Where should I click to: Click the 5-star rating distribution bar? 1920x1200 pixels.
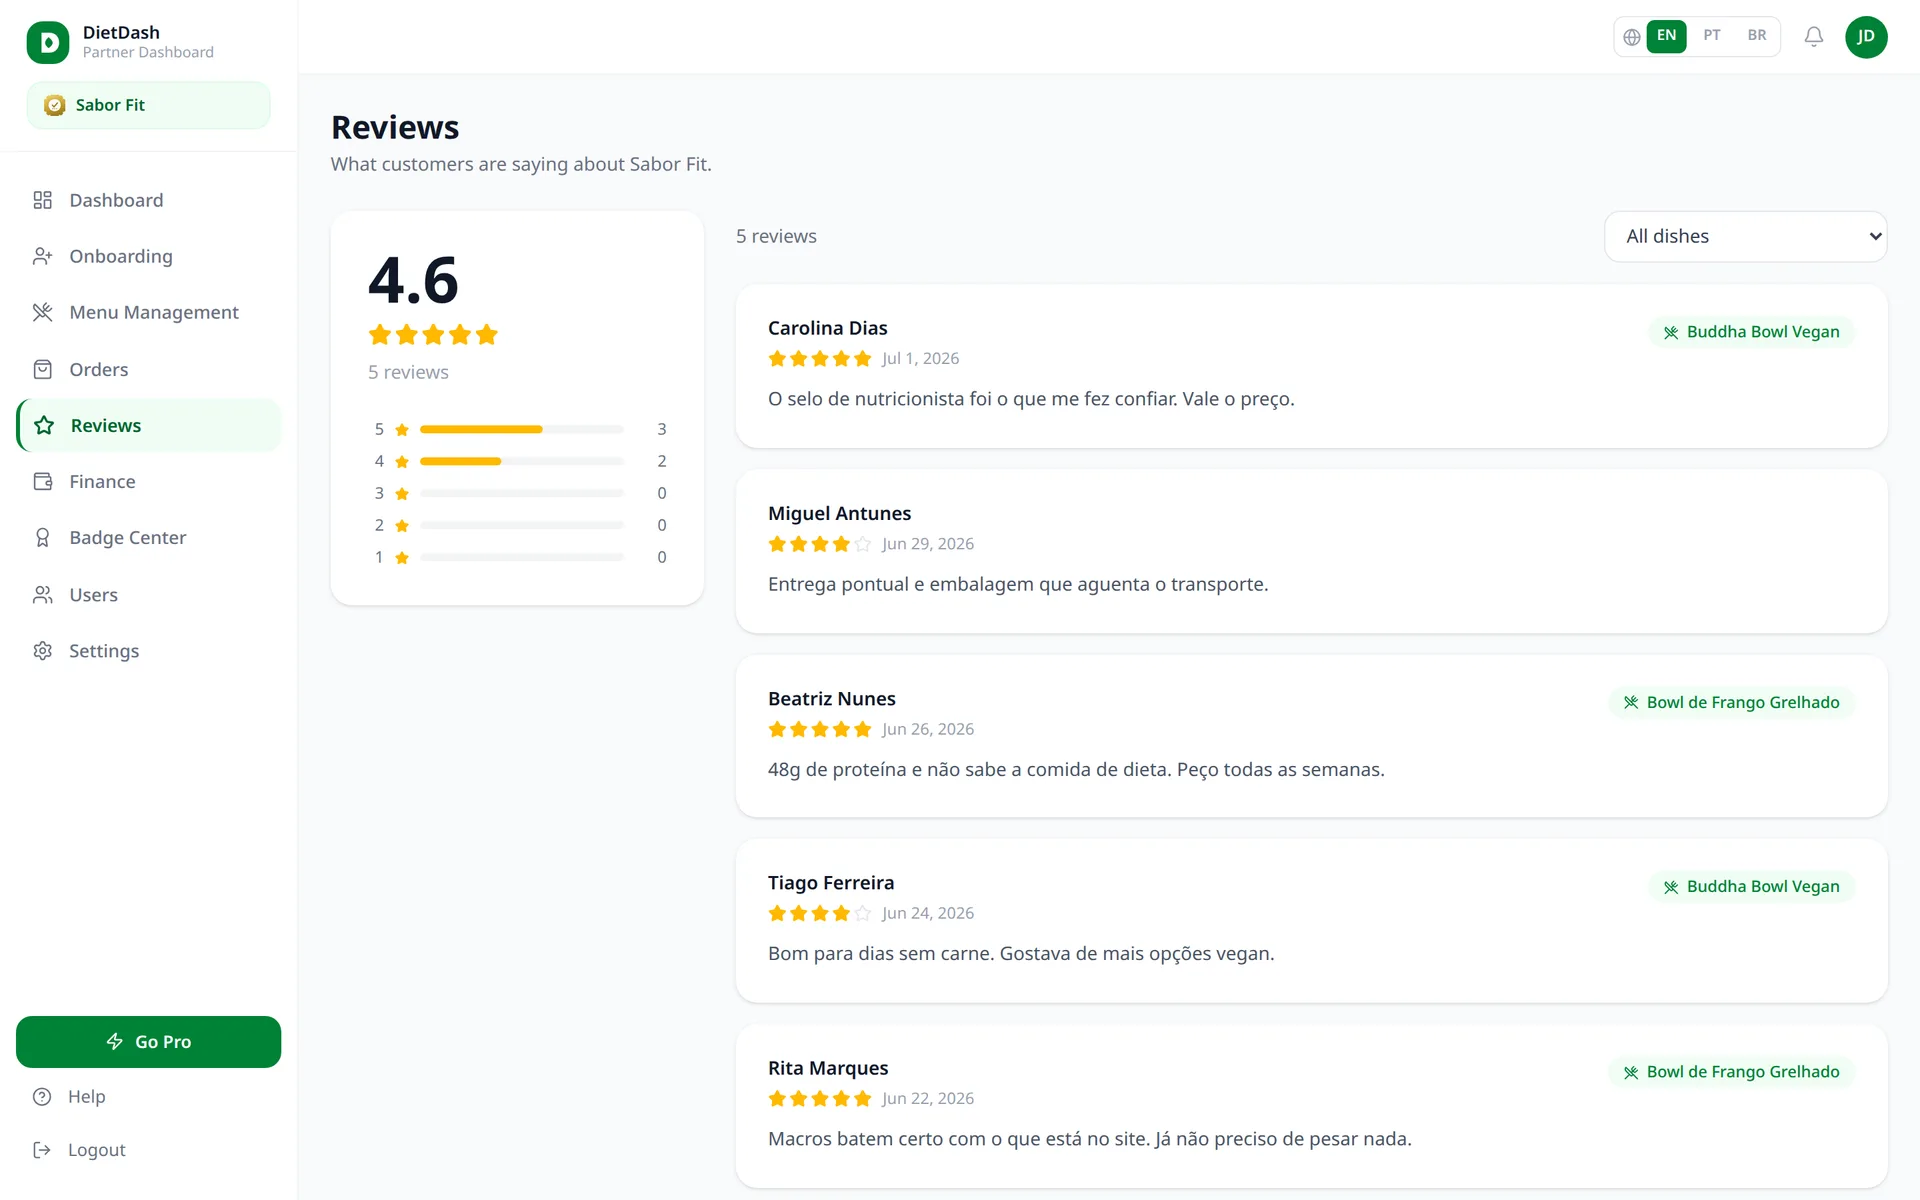pos(522,429)
